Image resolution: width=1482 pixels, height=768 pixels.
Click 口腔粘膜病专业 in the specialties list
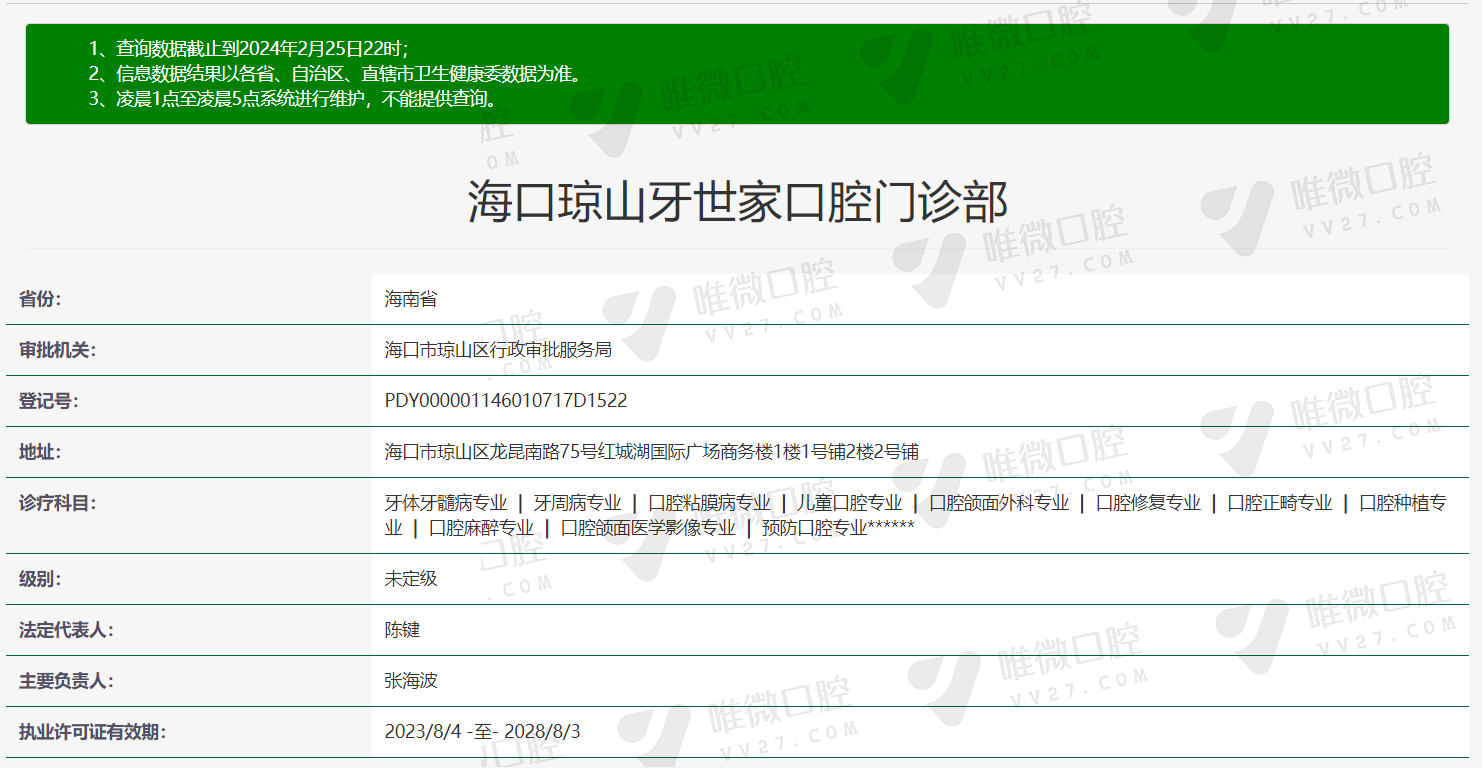(x=710, y=503)
